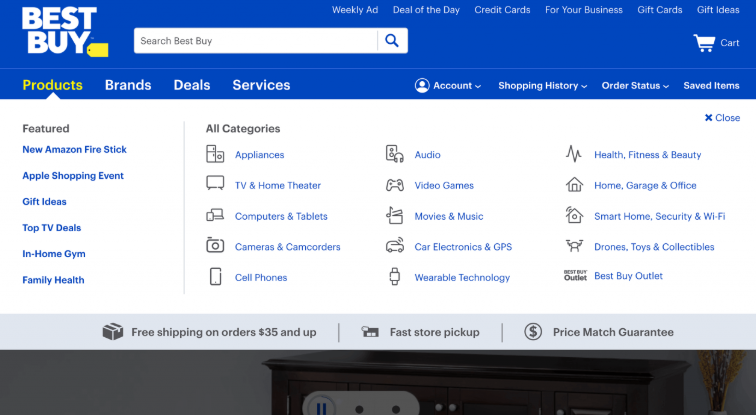This screenshot has height=415, width=756.
Task: Click the Video Games controller icon
Action: (394, 185)
